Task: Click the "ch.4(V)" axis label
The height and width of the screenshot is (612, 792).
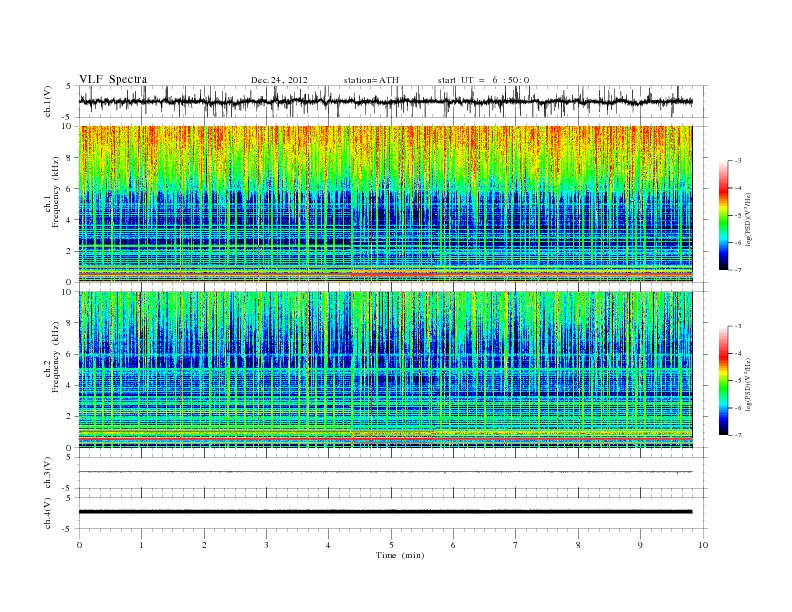Action: click(x=47, y=513)
